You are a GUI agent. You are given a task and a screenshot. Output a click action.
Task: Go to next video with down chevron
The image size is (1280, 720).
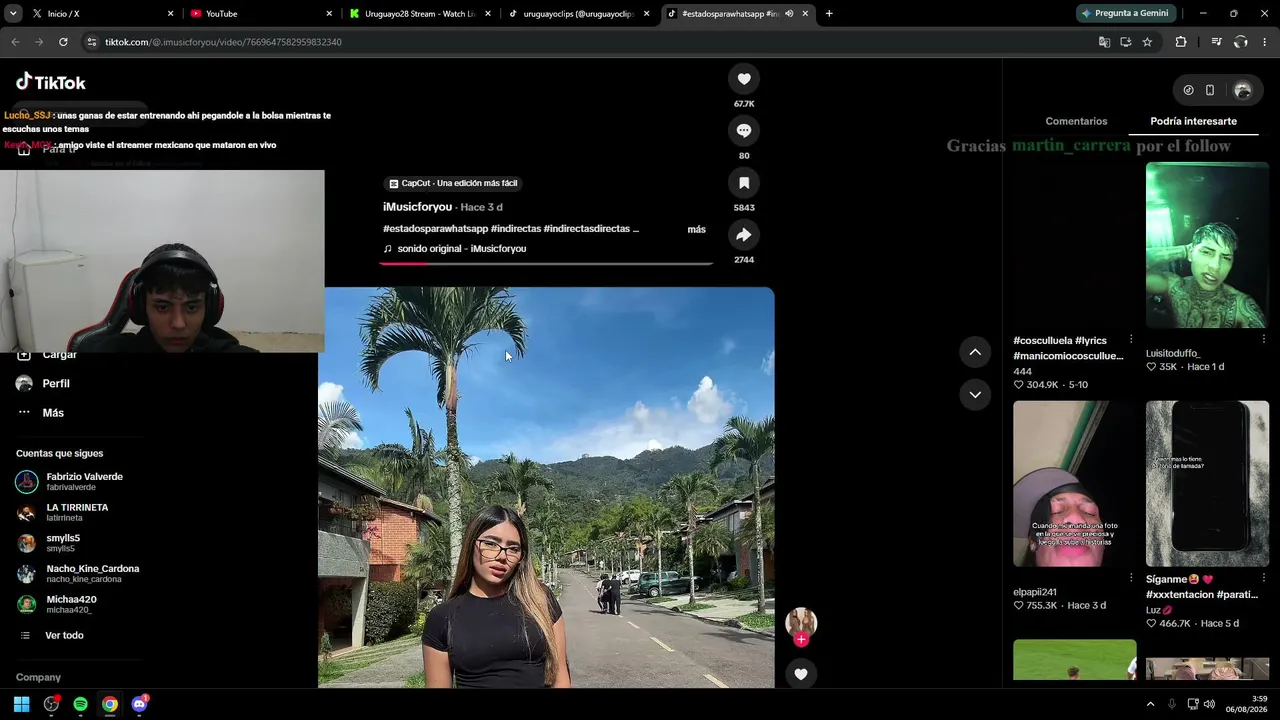[x=975, y=395]
